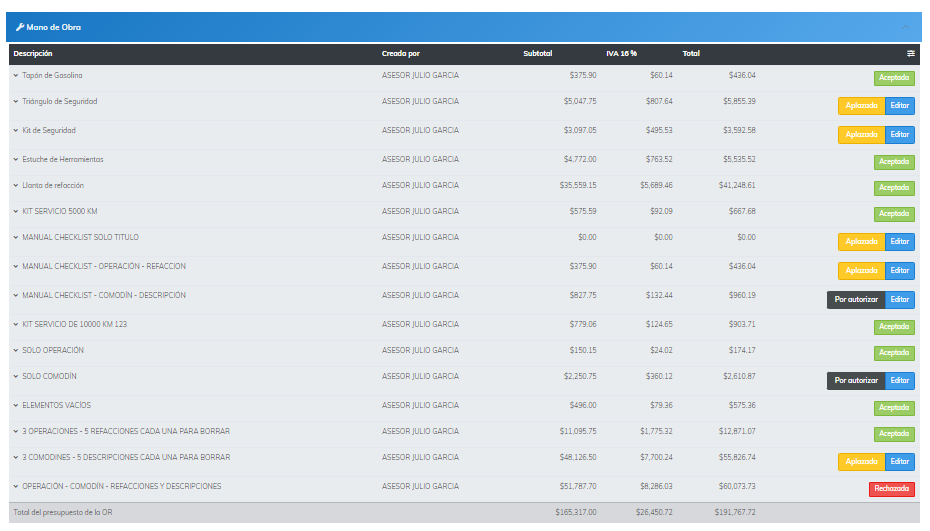Click the Mano de Obra panel title
930x531 pixels.
[x=53, y=27]
